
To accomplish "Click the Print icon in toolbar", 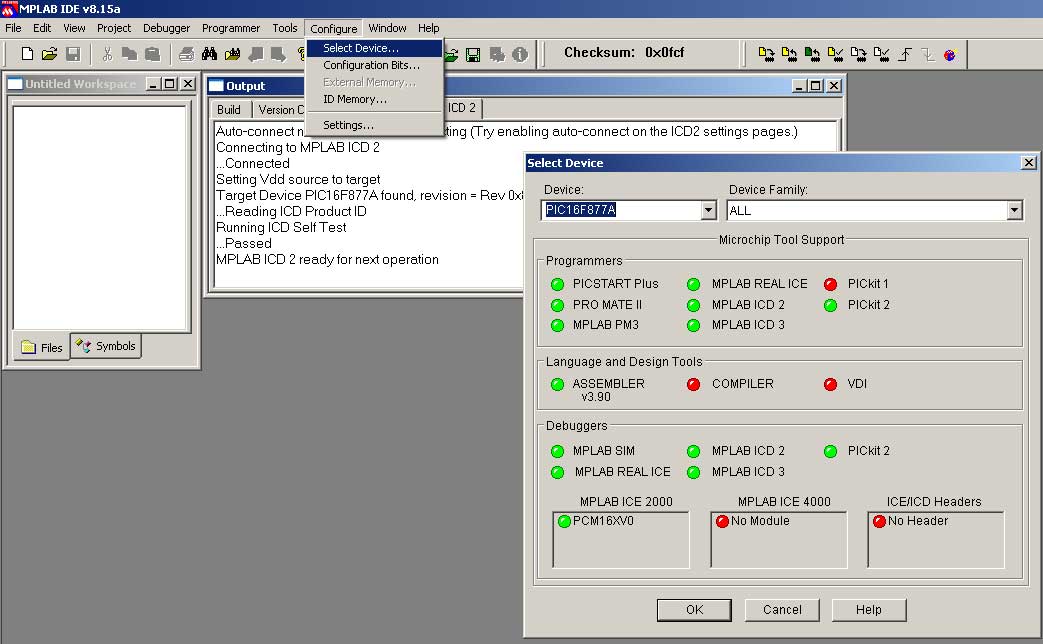I will click(186, 54).
